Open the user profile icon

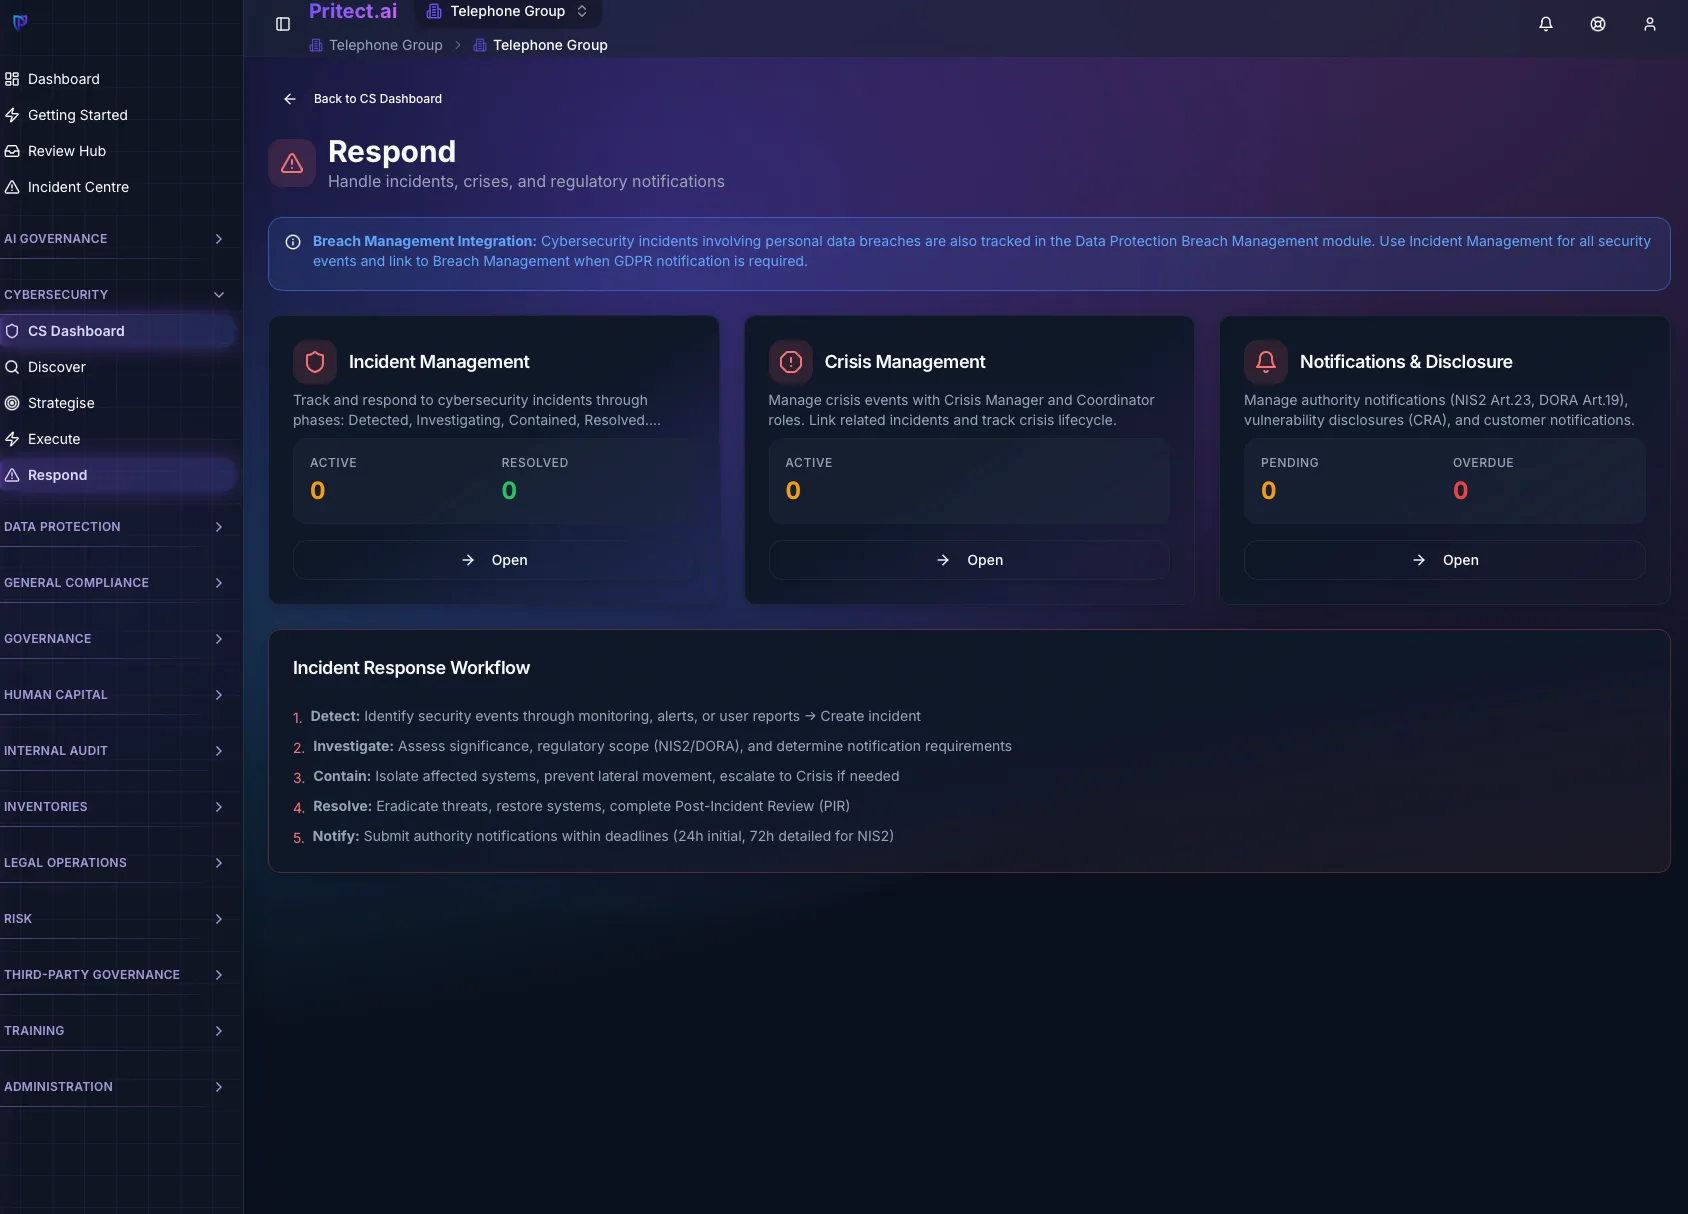coord(1650,24)
